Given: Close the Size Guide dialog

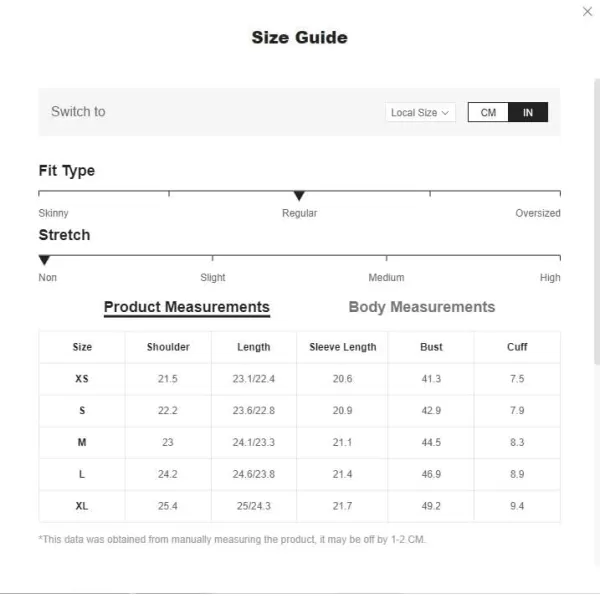Looking at the screenshot, I should pos(587,11).
